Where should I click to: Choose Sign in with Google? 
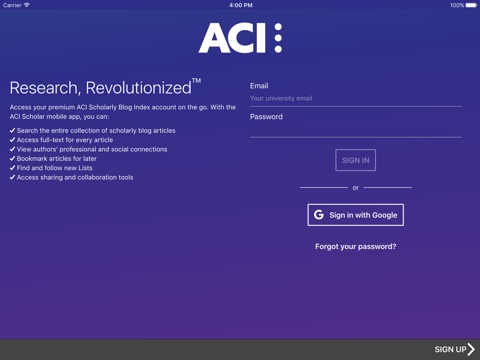(x=355, y=215)
